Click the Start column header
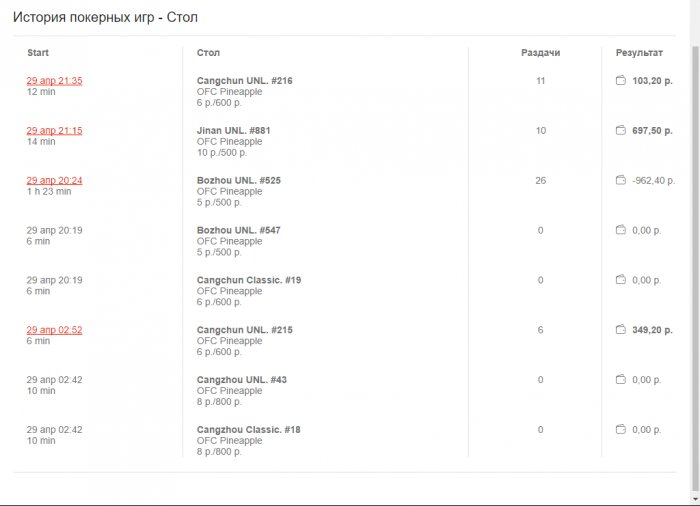The width and height of the screenshot is (700, 506). [38, 53]
